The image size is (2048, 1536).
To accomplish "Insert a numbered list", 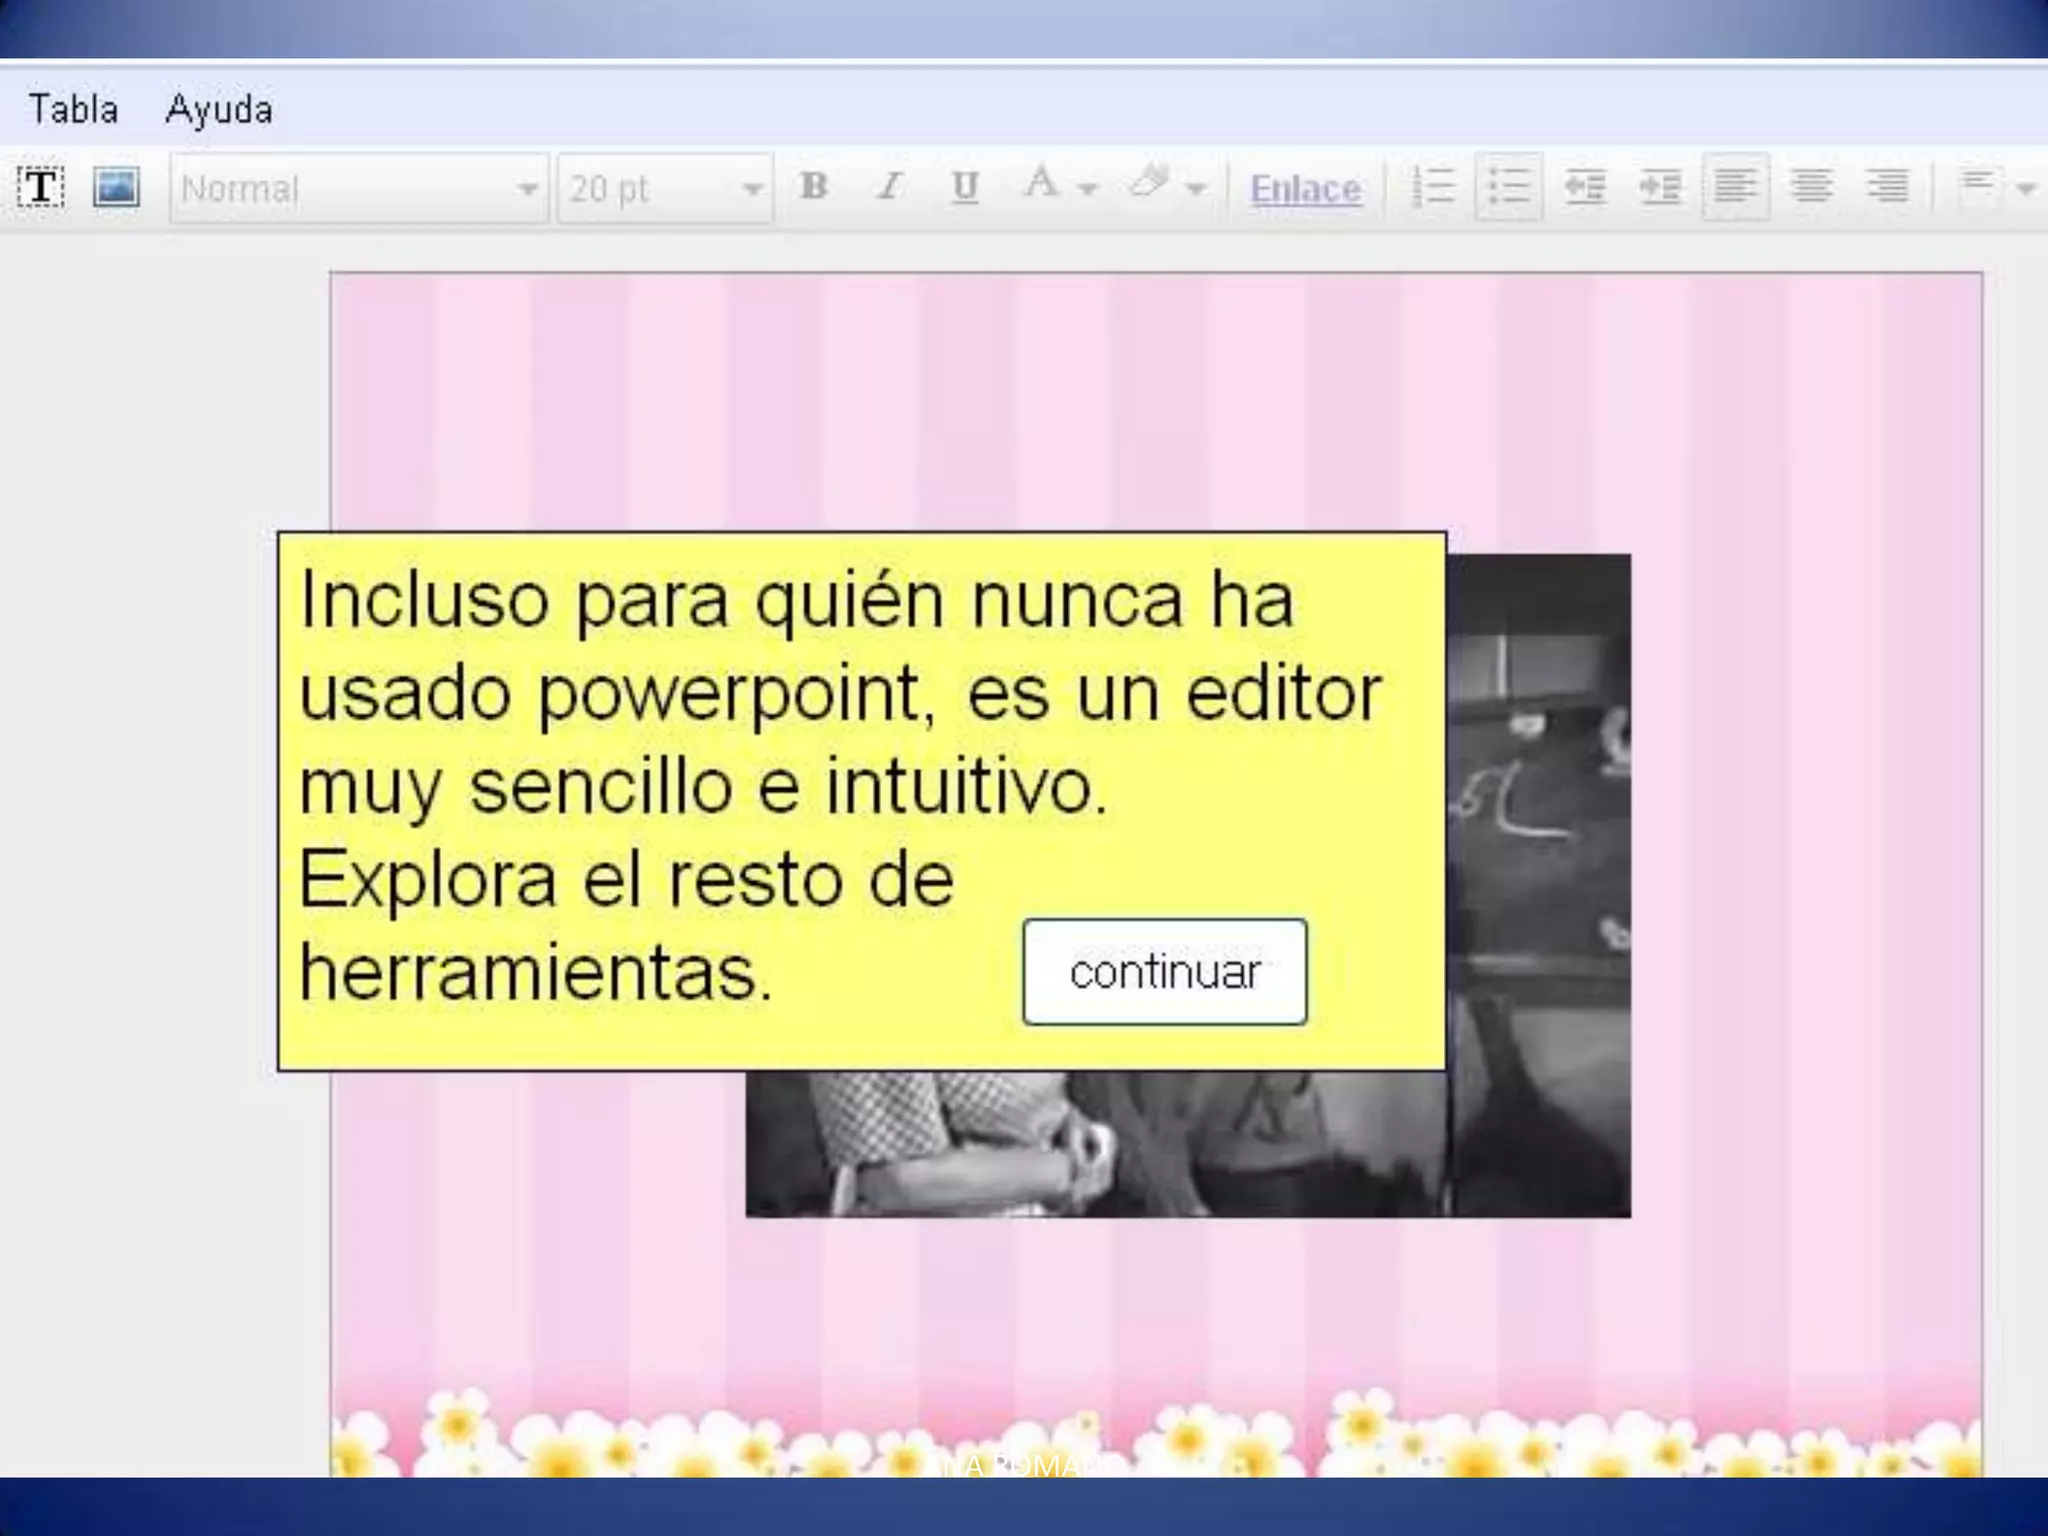I will point(1432,187).
